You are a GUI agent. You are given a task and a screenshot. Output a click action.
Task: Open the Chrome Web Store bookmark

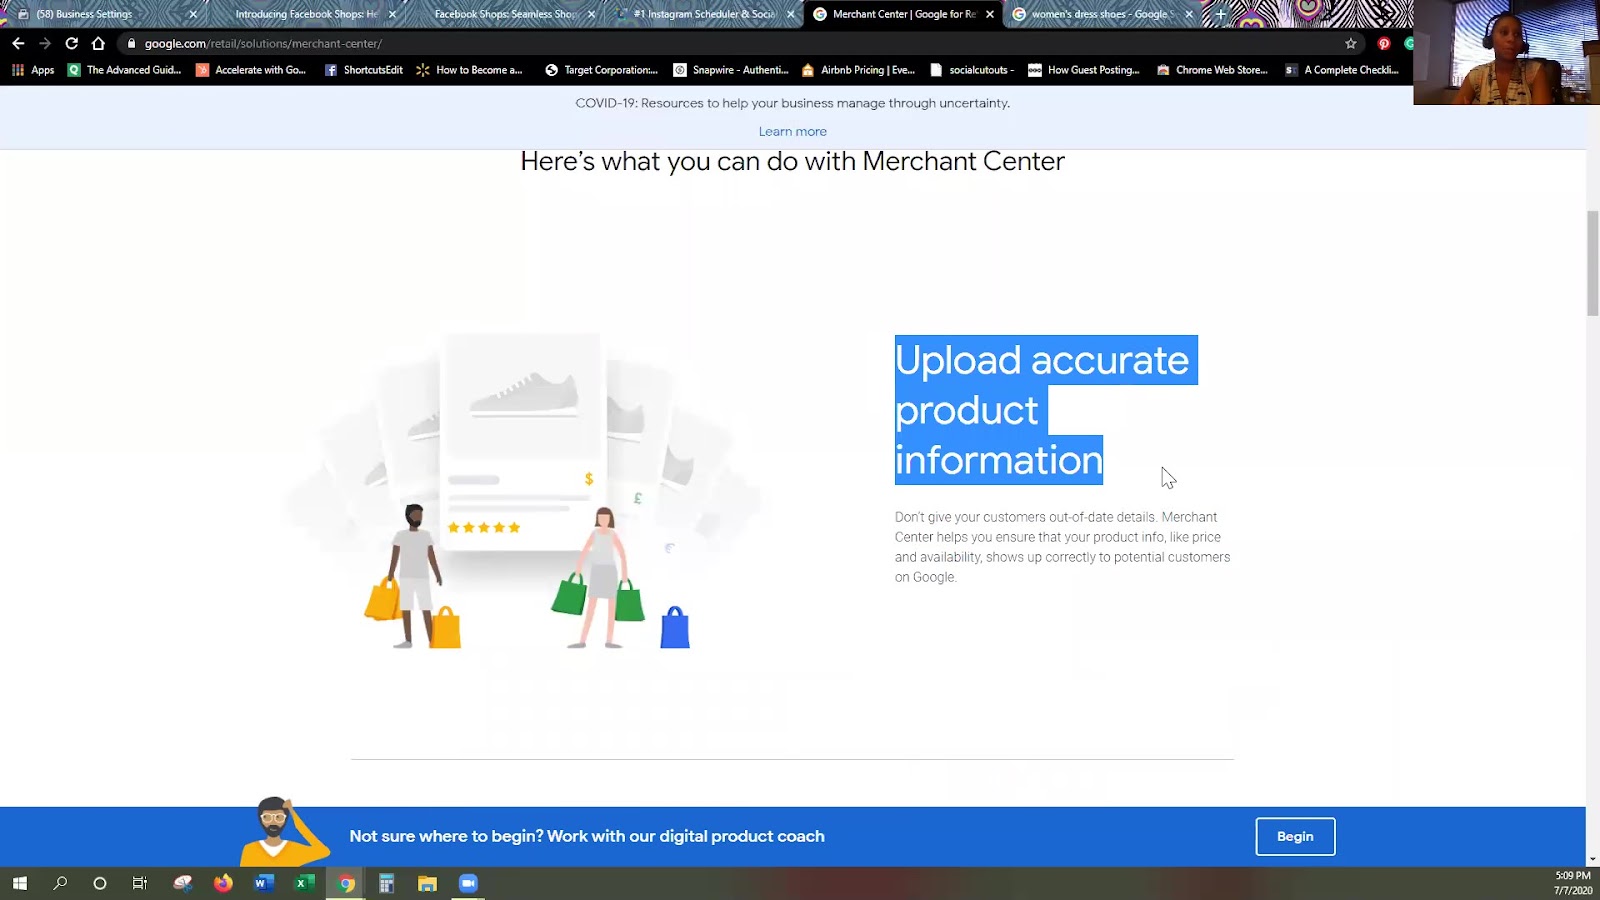click(1212, 70)
